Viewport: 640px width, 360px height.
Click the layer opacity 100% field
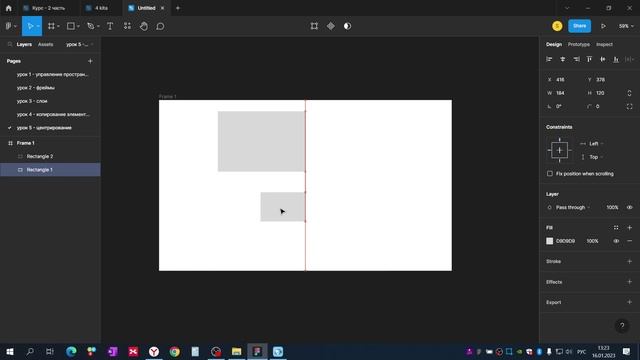click(612, 207)
